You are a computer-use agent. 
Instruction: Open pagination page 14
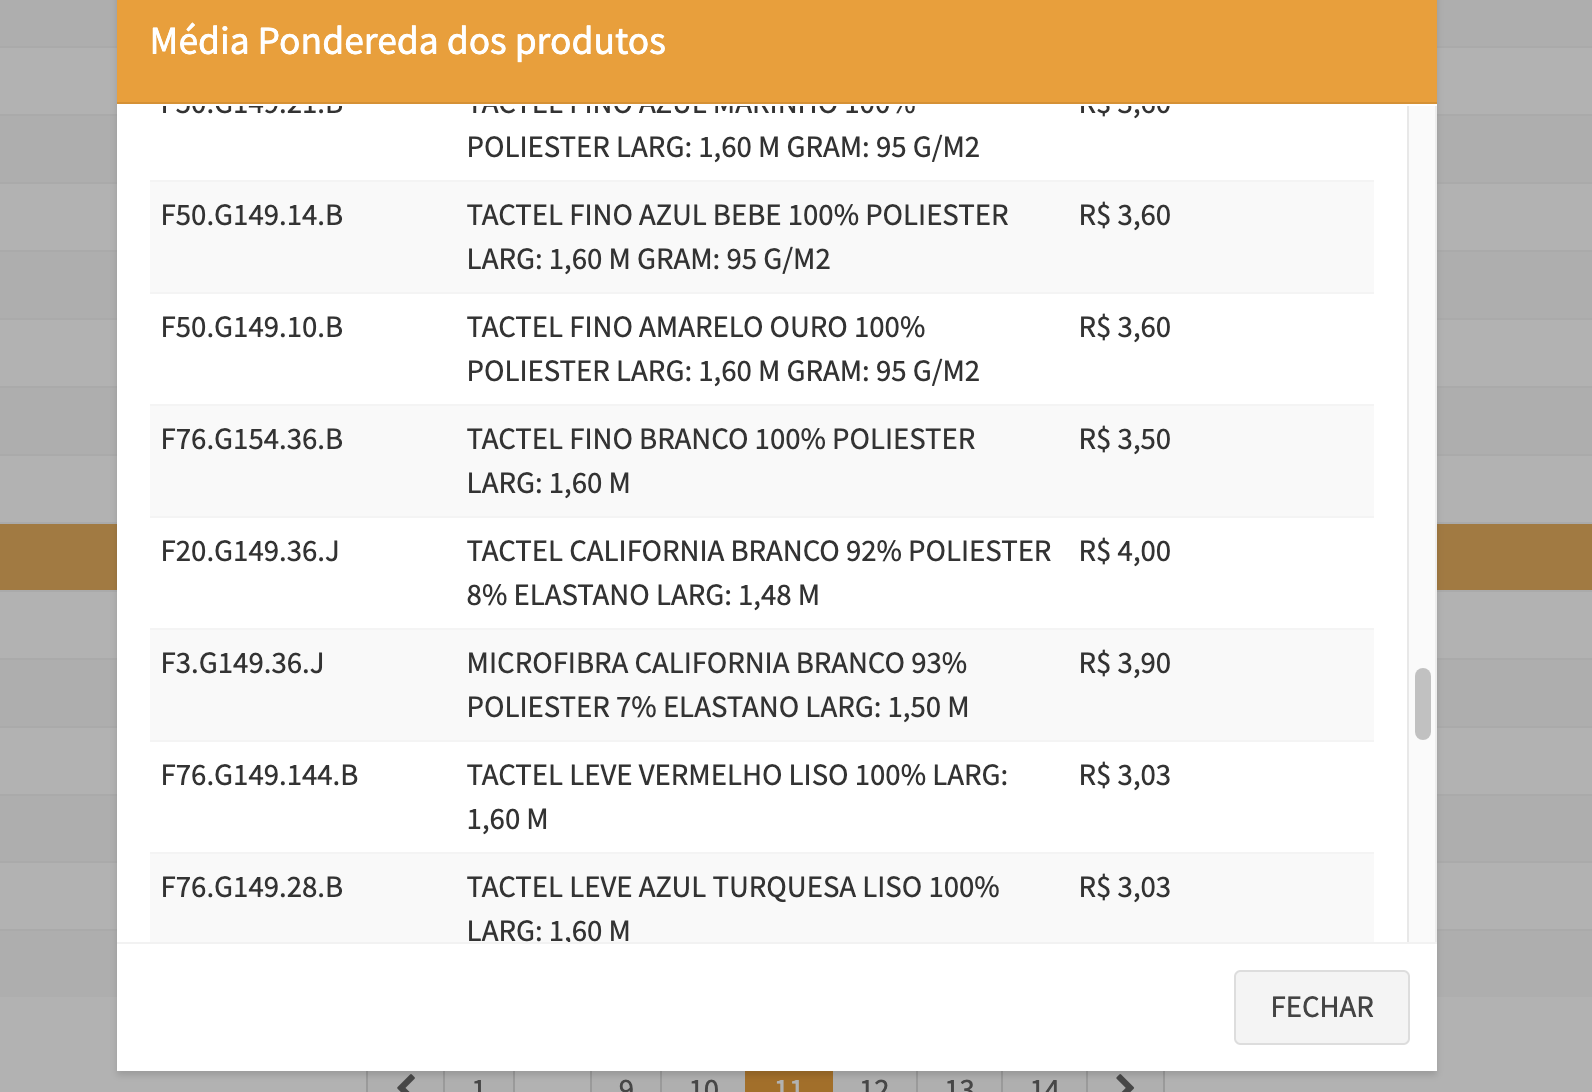[1045, 1084]
